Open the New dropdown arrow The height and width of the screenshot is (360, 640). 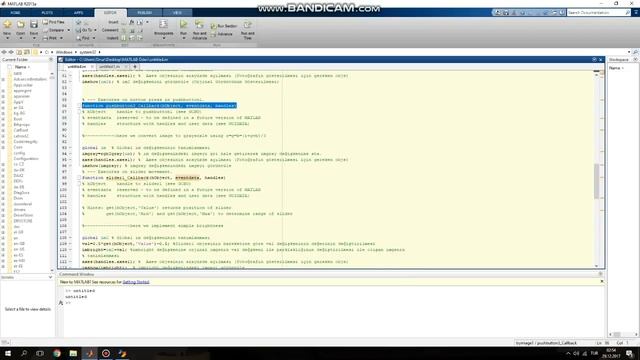(7, 38)
